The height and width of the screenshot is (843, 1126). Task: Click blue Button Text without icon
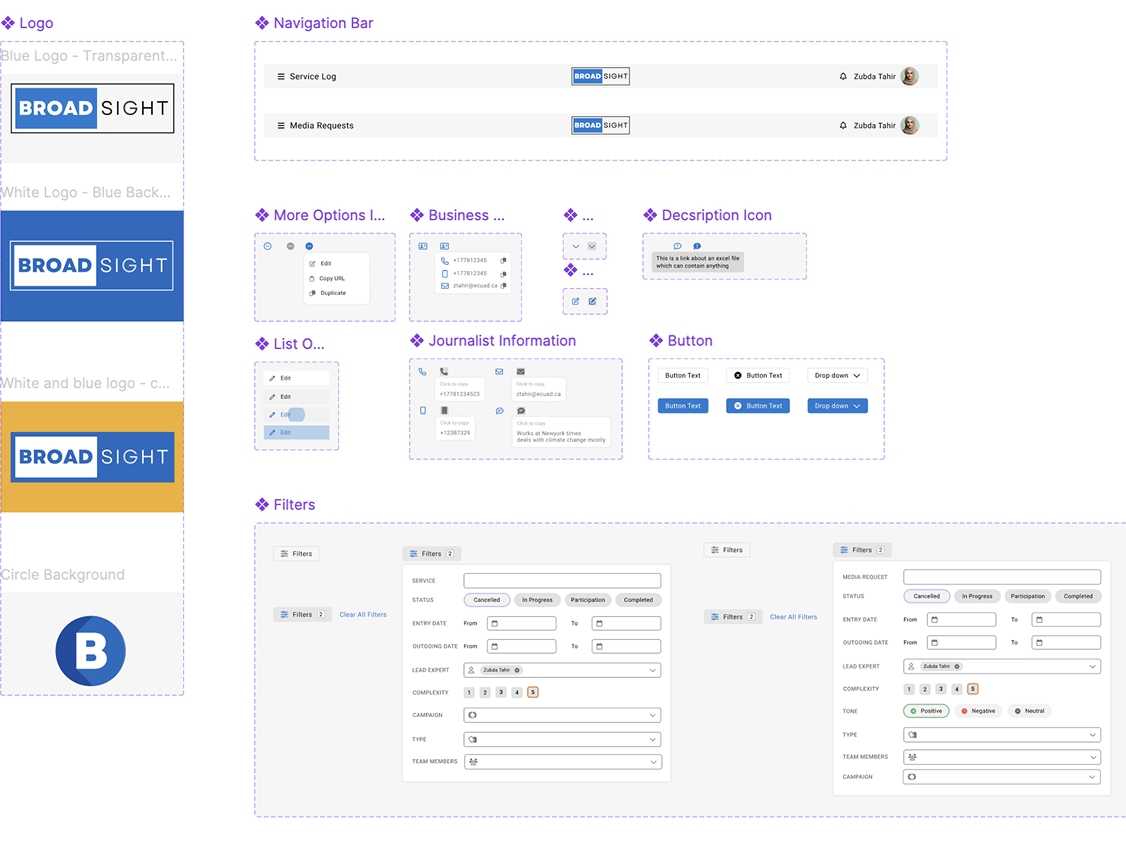[x=683, y=406]
